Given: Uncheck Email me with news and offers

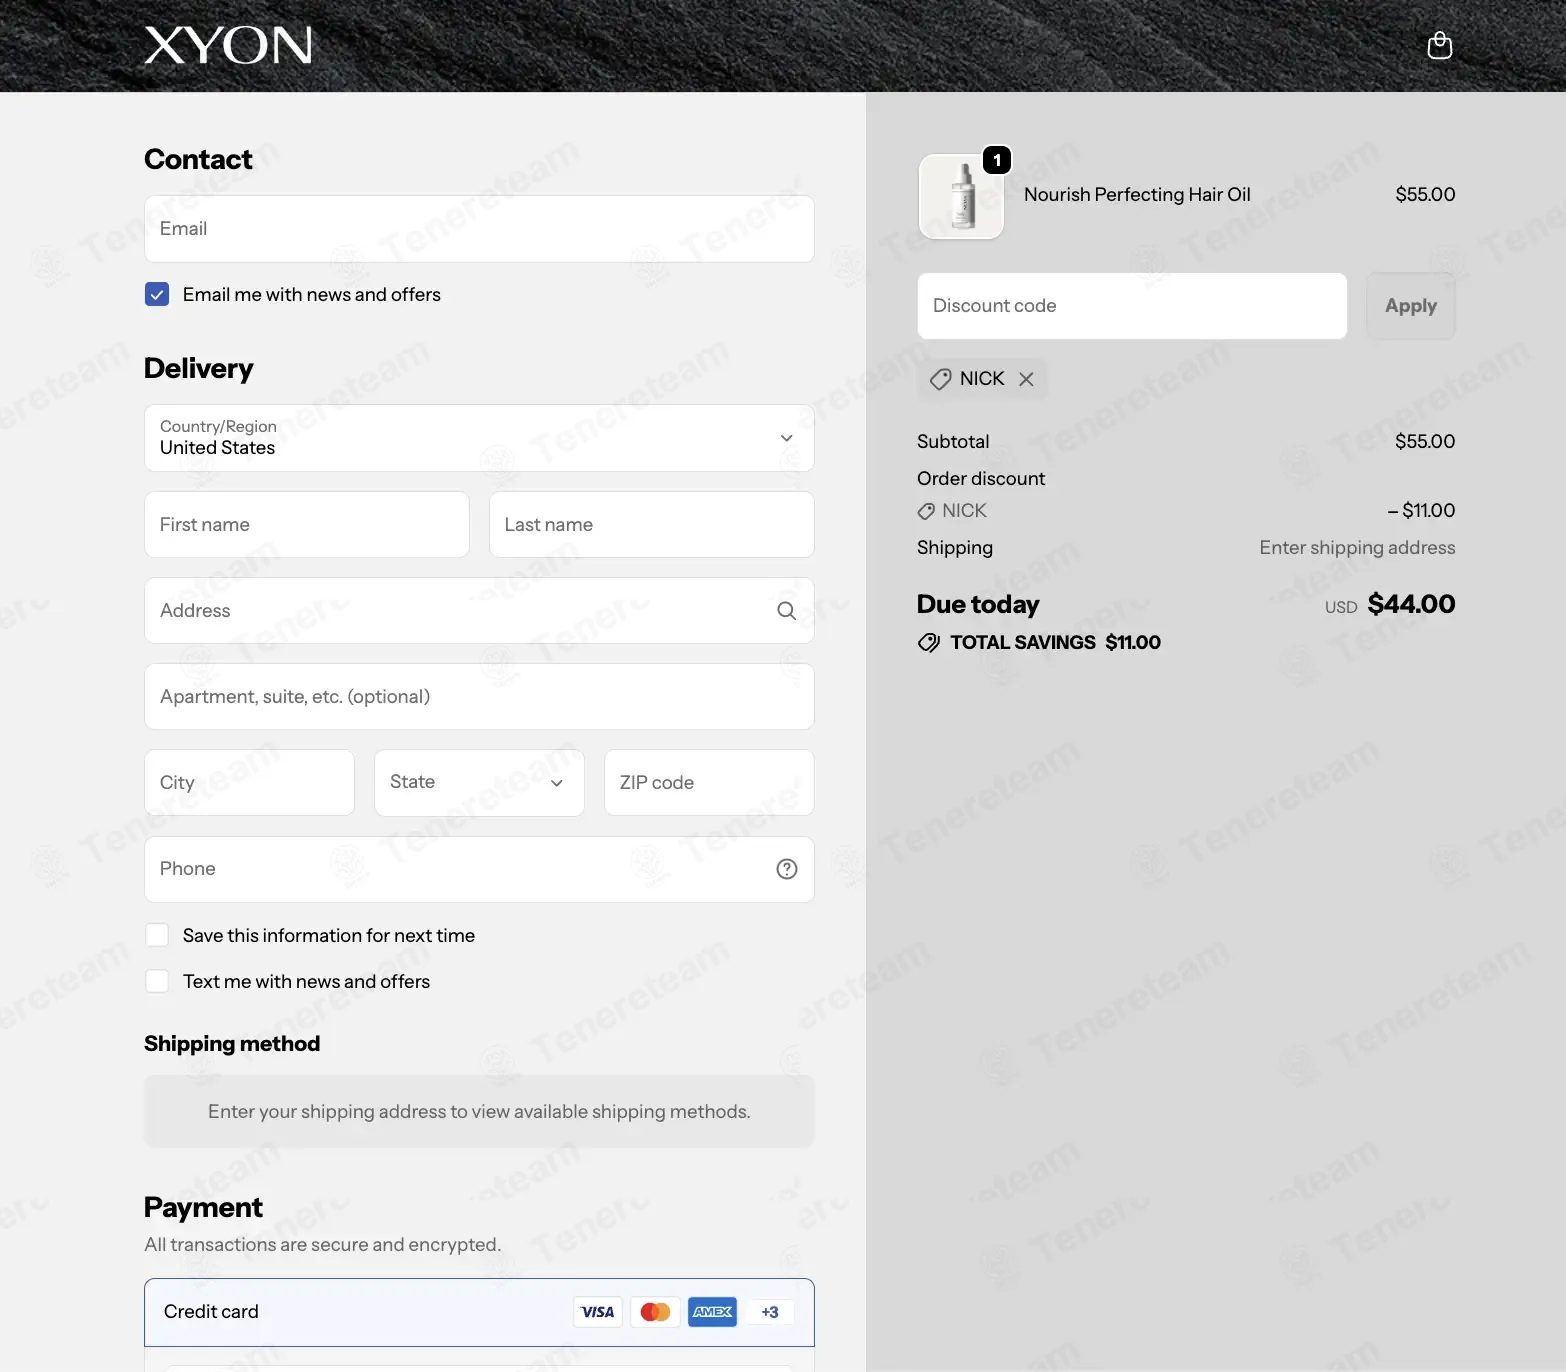Looking at the screenshot, I should pos(157,294).
